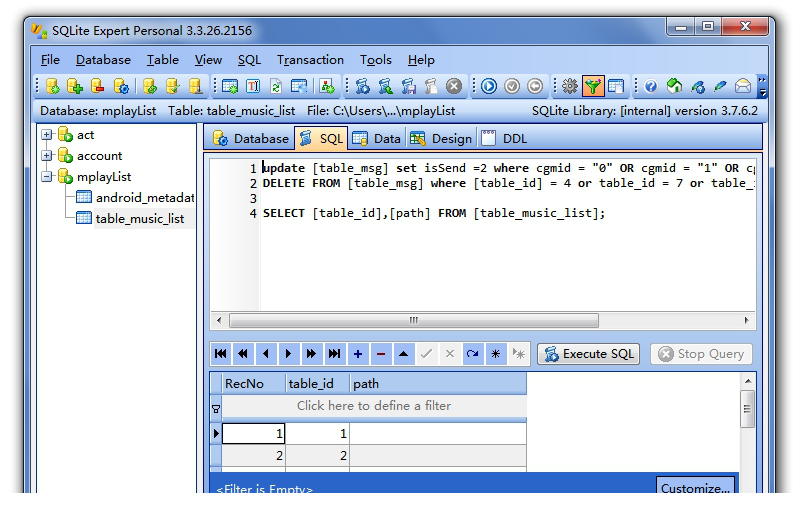Click the table_id cell with value 2
The image size is (800, 512).
317,455
